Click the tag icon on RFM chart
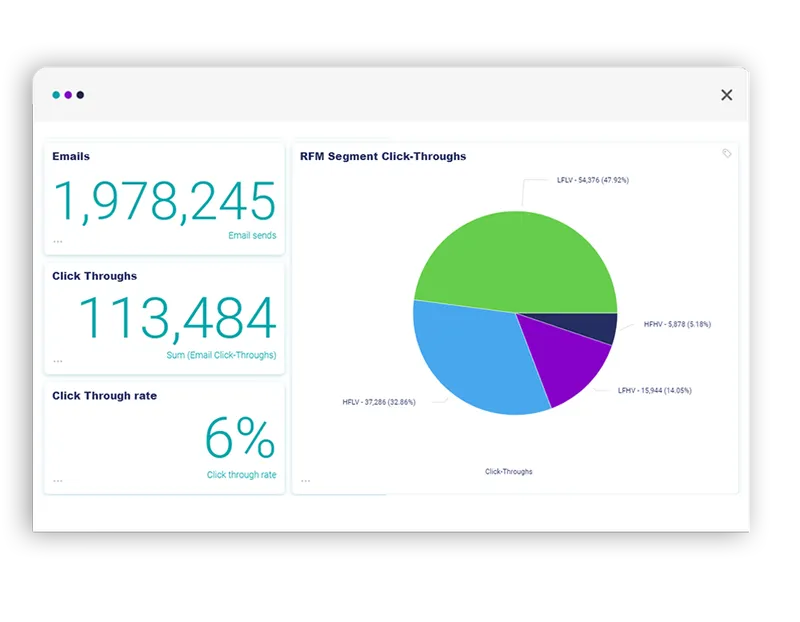 click(x=727, y=153)
